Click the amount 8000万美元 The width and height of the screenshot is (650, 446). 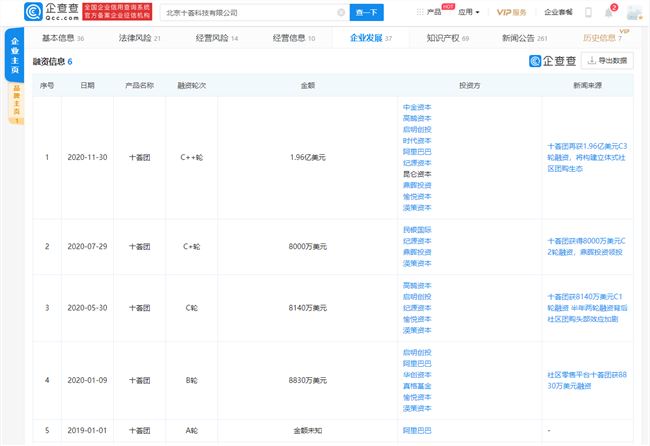click(308, 247)
